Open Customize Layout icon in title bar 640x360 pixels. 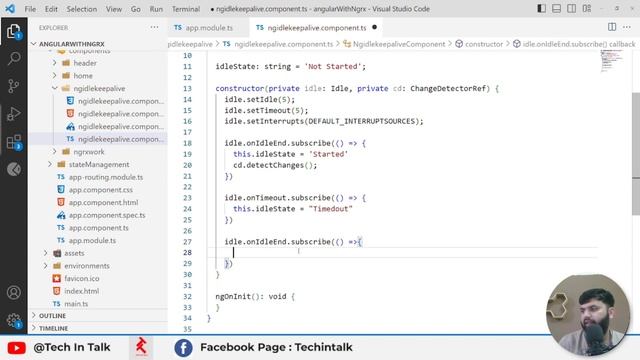click(x=587, y=9)
